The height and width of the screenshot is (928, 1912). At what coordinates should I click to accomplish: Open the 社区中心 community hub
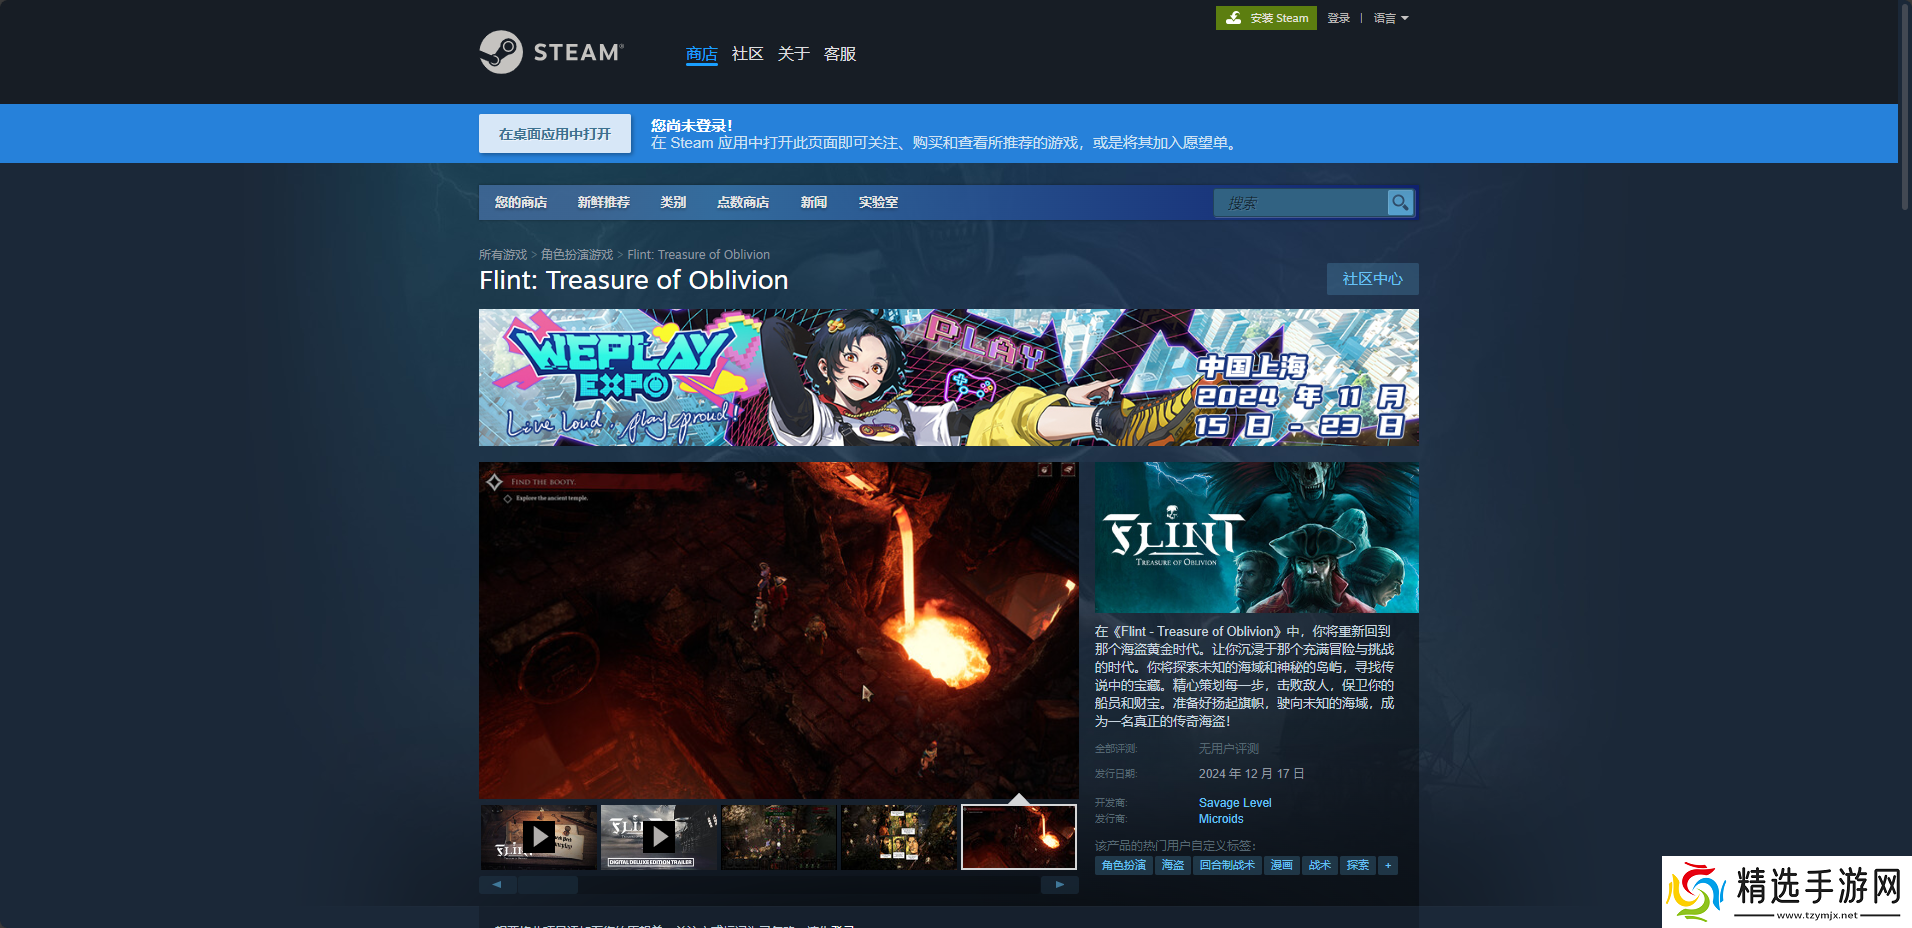[x=1372, y=279]
